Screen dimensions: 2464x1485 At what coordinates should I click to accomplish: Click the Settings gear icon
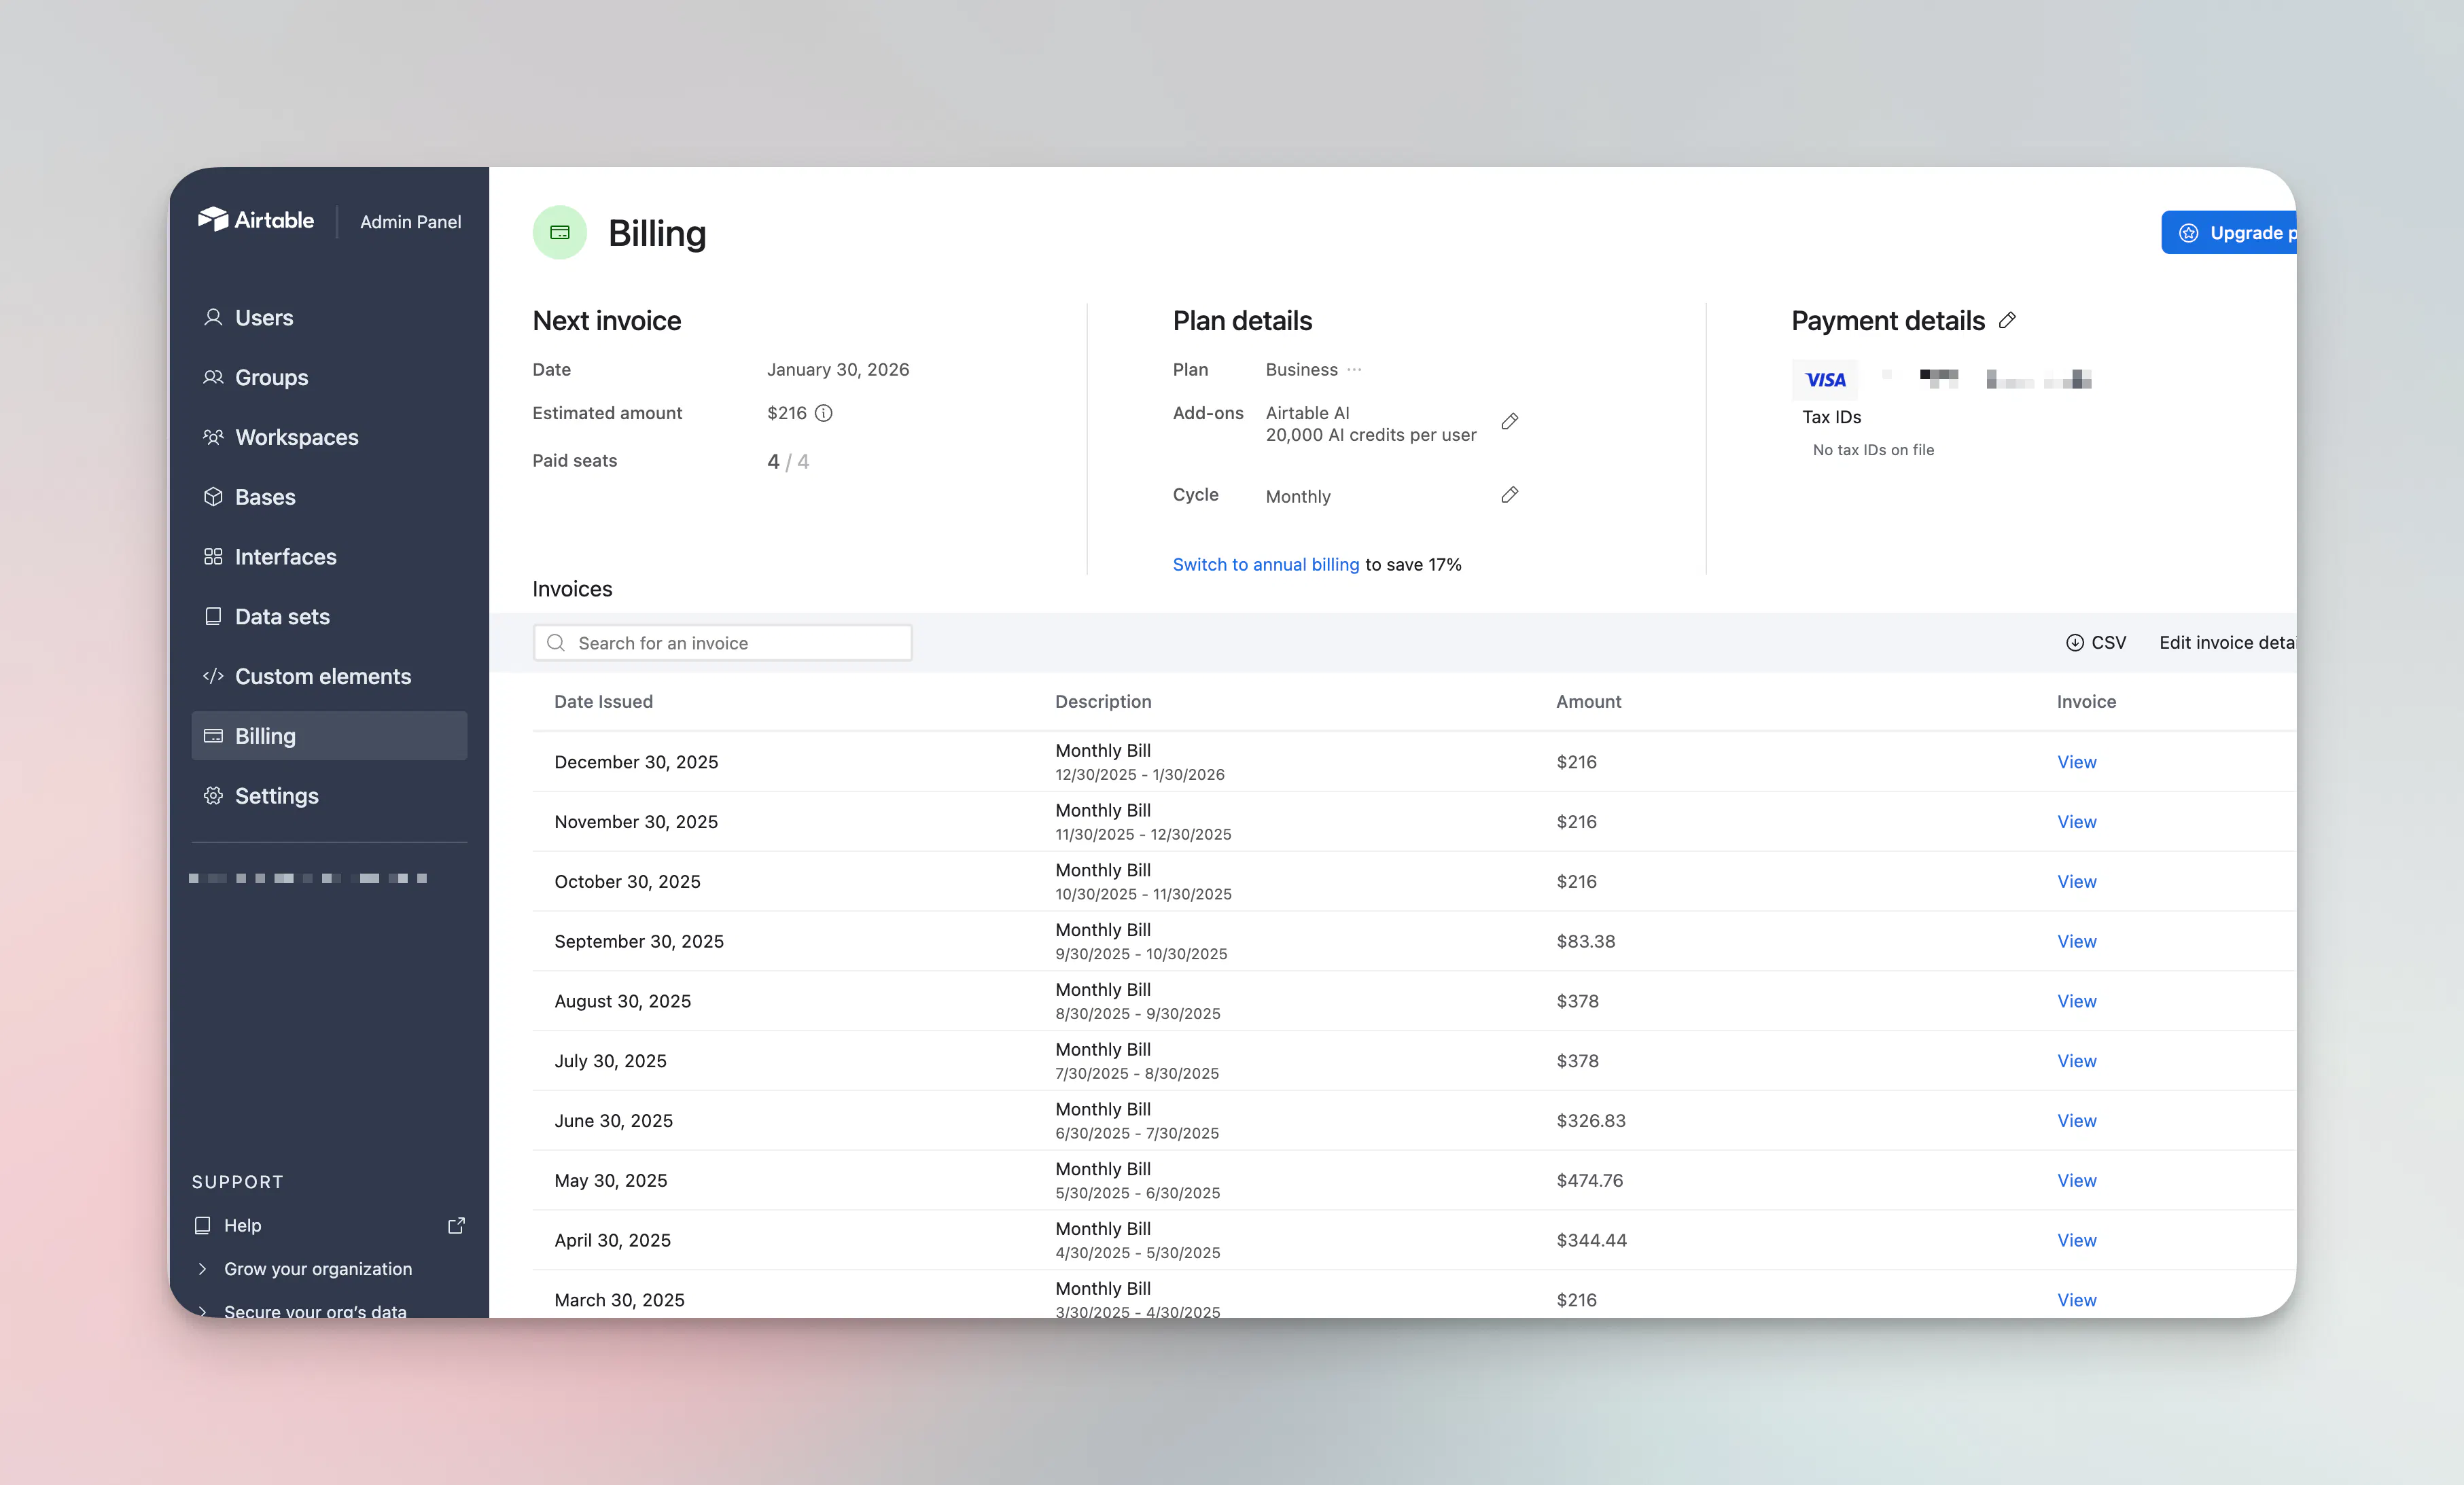(213, 796)
